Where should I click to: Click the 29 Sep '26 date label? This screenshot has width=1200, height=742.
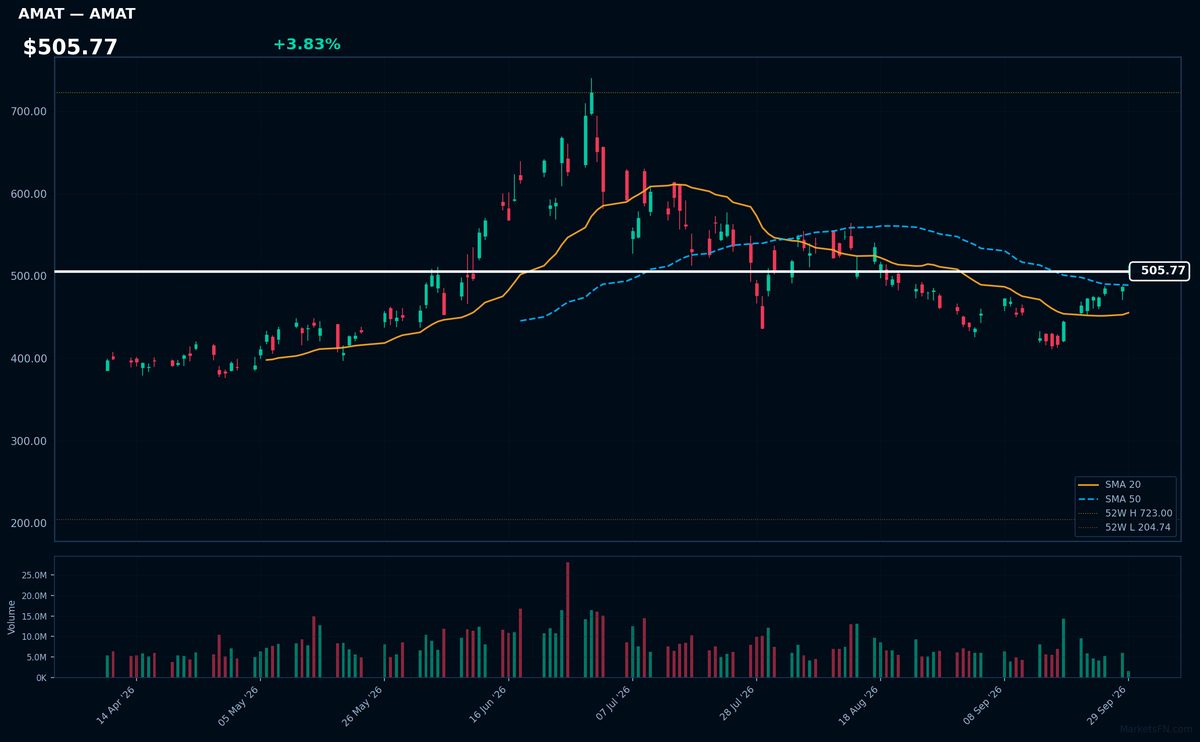[x=1108, y=706]
